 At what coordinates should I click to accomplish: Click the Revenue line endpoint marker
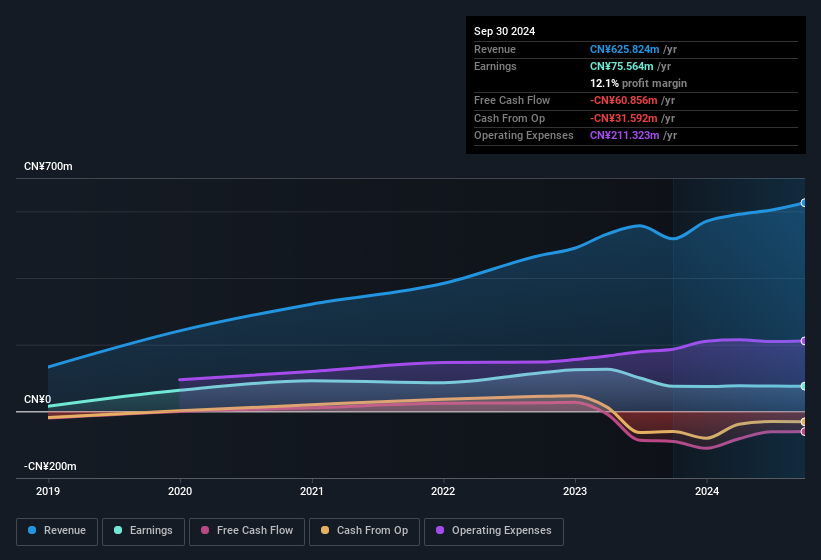[x=804, y=203]
